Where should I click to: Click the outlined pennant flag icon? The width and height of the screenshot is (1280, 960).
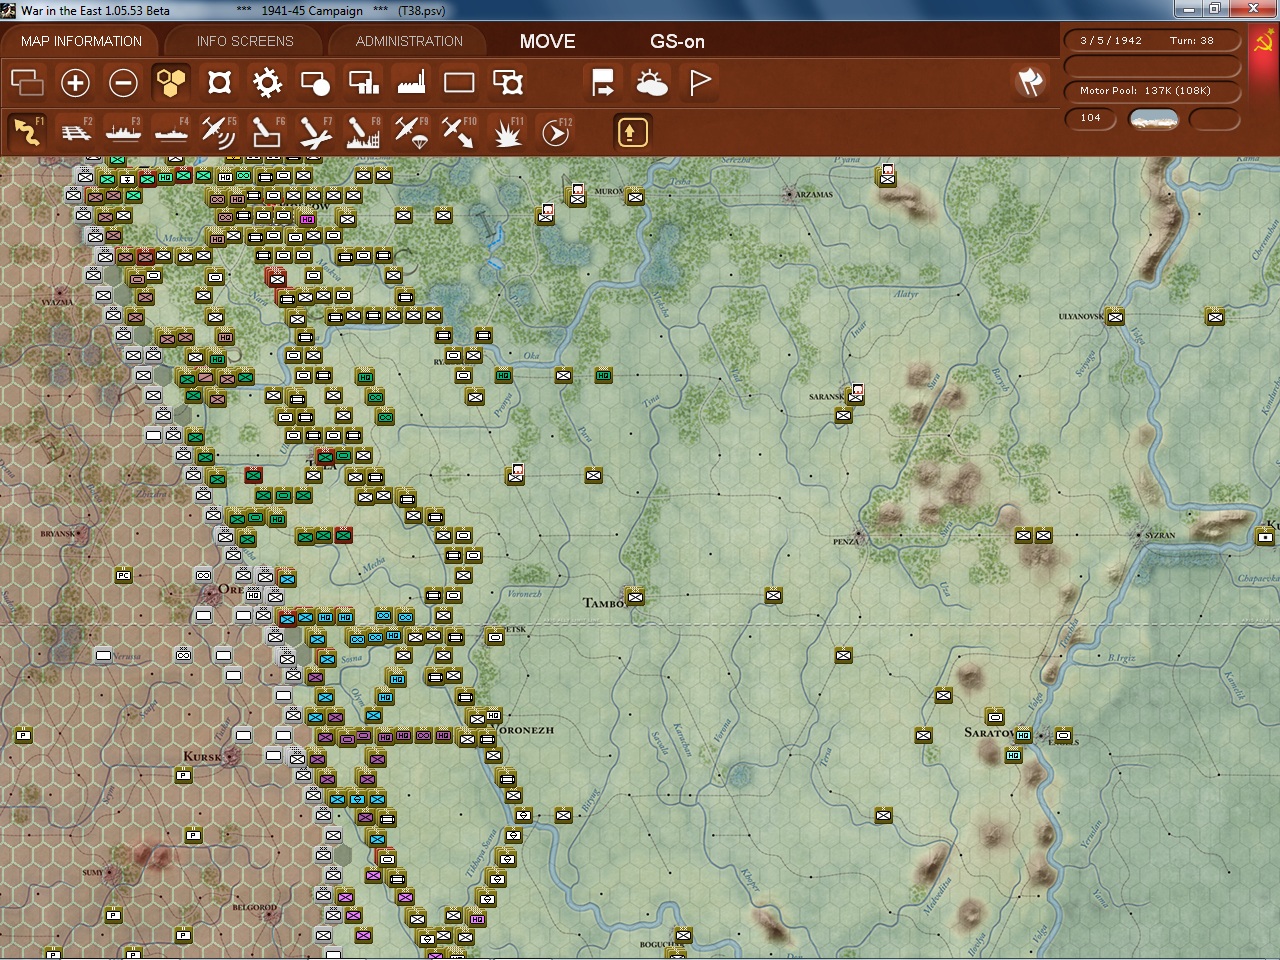(x=700, y=82)
